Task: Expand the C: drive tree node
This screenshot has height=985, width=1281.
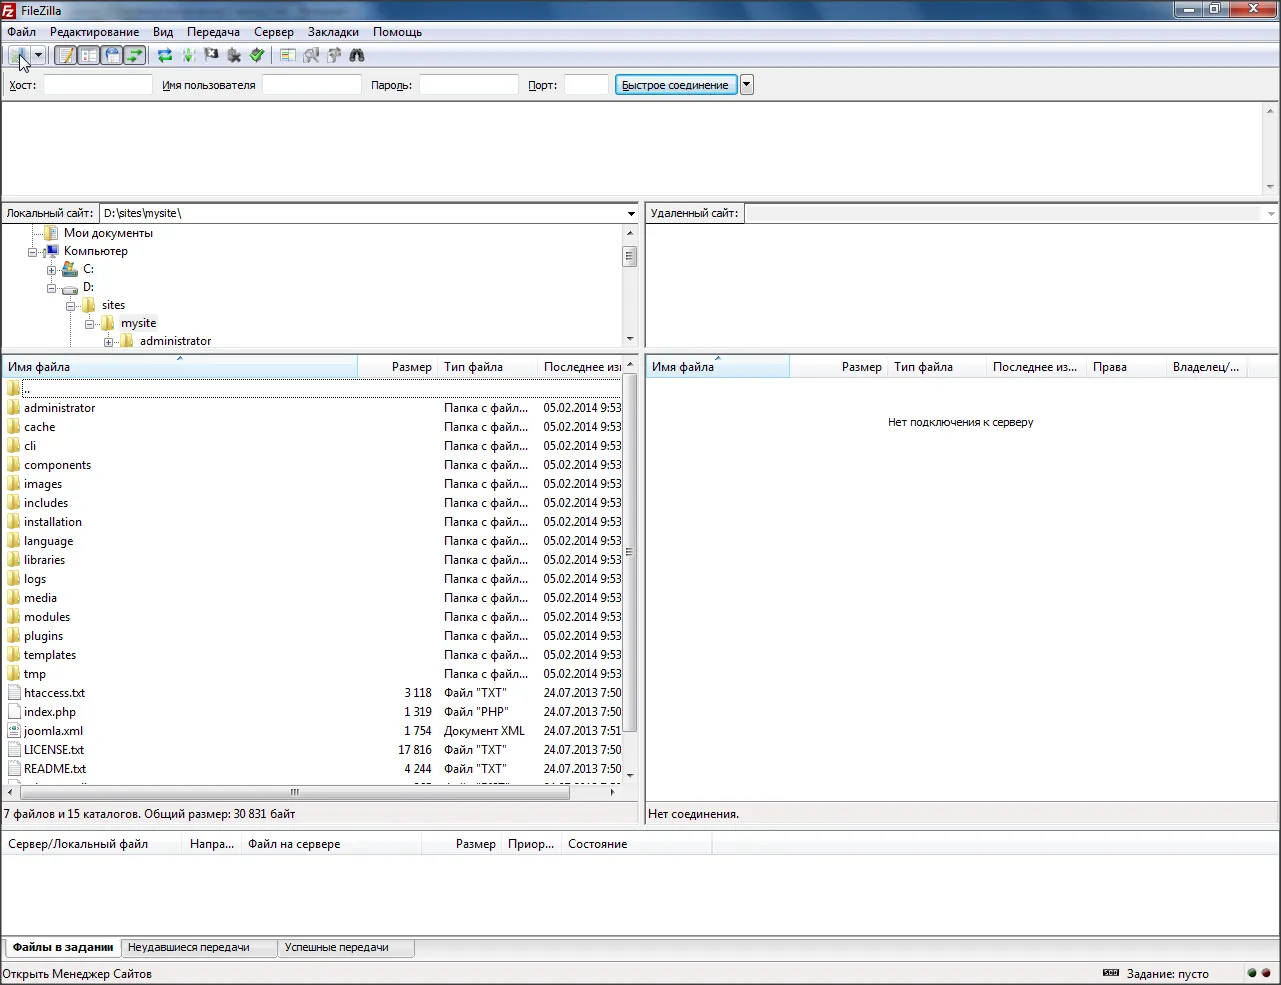Action: click(x=52, y=270)
